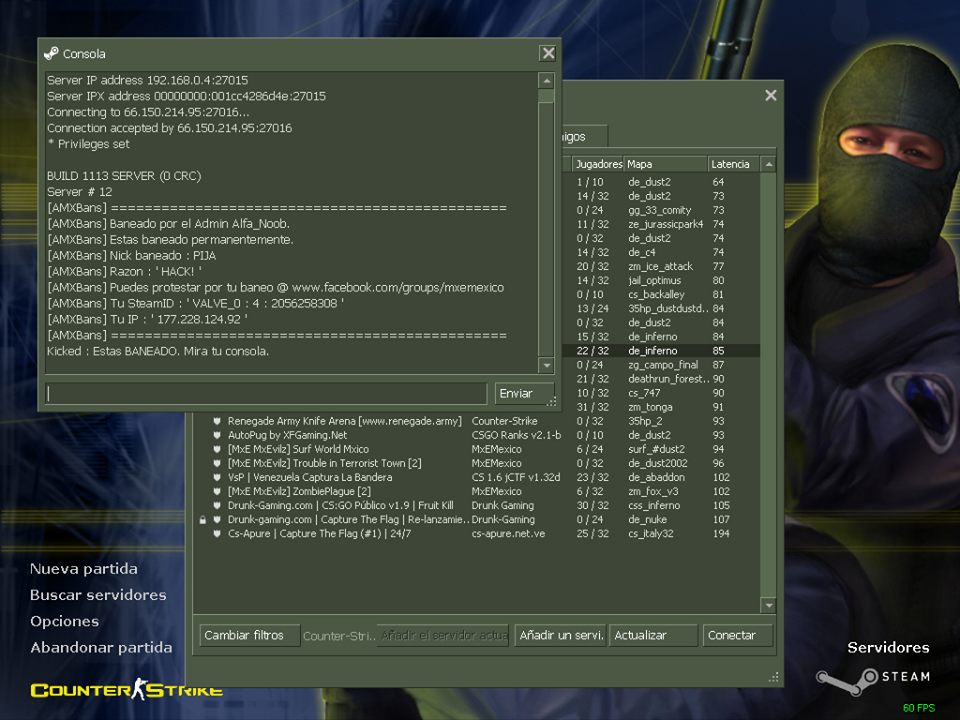This screenshot has width=960, height=720.
Task: Click the zm_tonga map row
Action: (661, 407)
